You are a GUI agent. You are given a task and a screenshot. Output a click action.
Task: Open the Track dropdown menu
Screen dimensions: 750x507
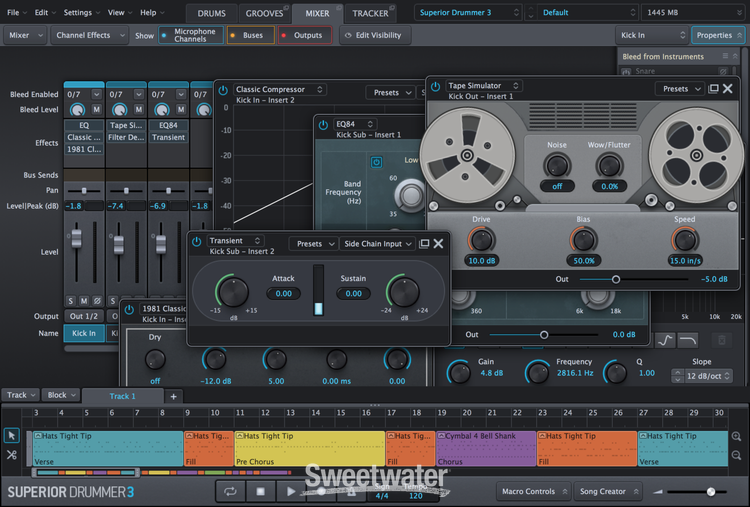21,395
